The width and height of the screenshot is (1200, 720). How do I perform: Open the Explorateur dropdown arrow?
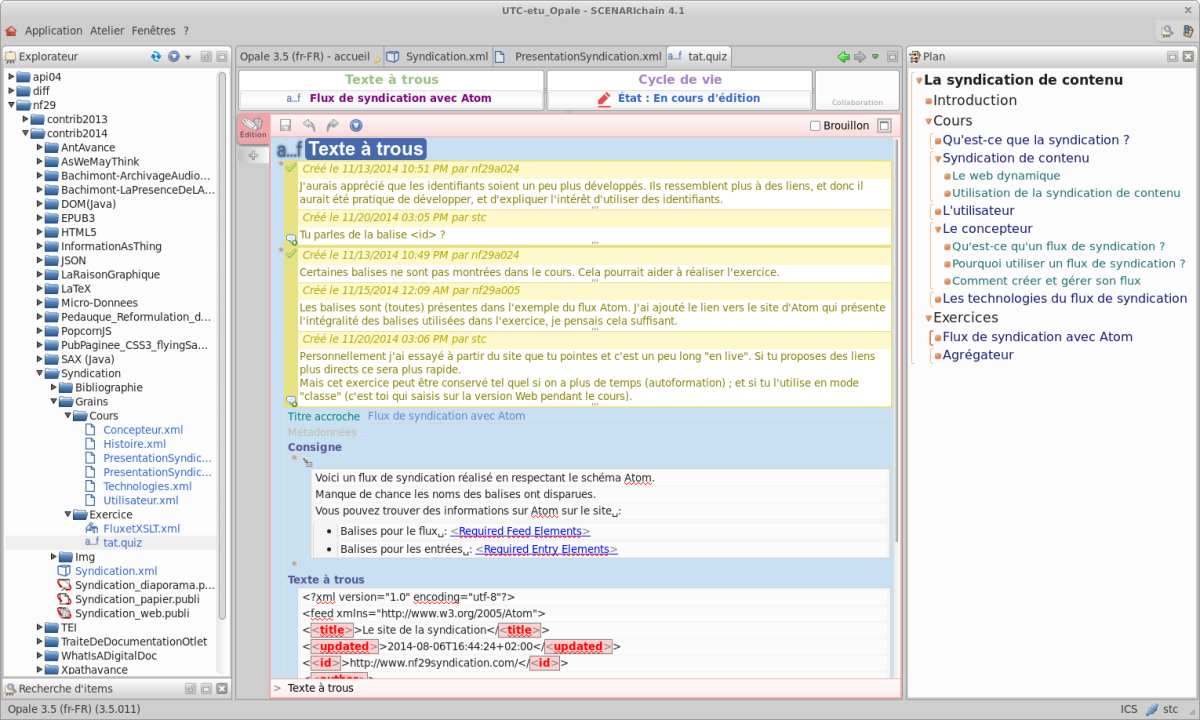coord(187,57)
